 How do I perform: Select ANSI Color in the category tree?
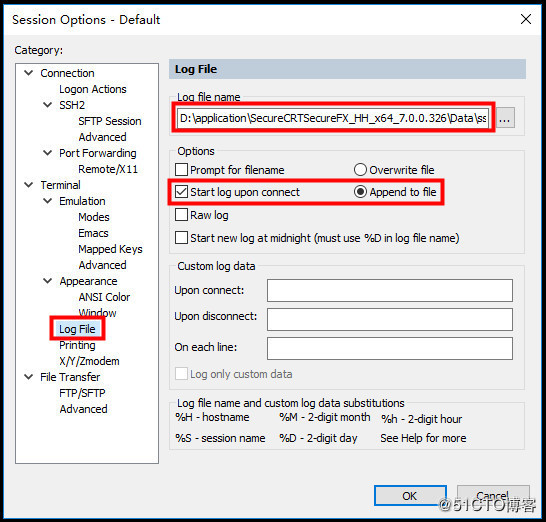104,297
